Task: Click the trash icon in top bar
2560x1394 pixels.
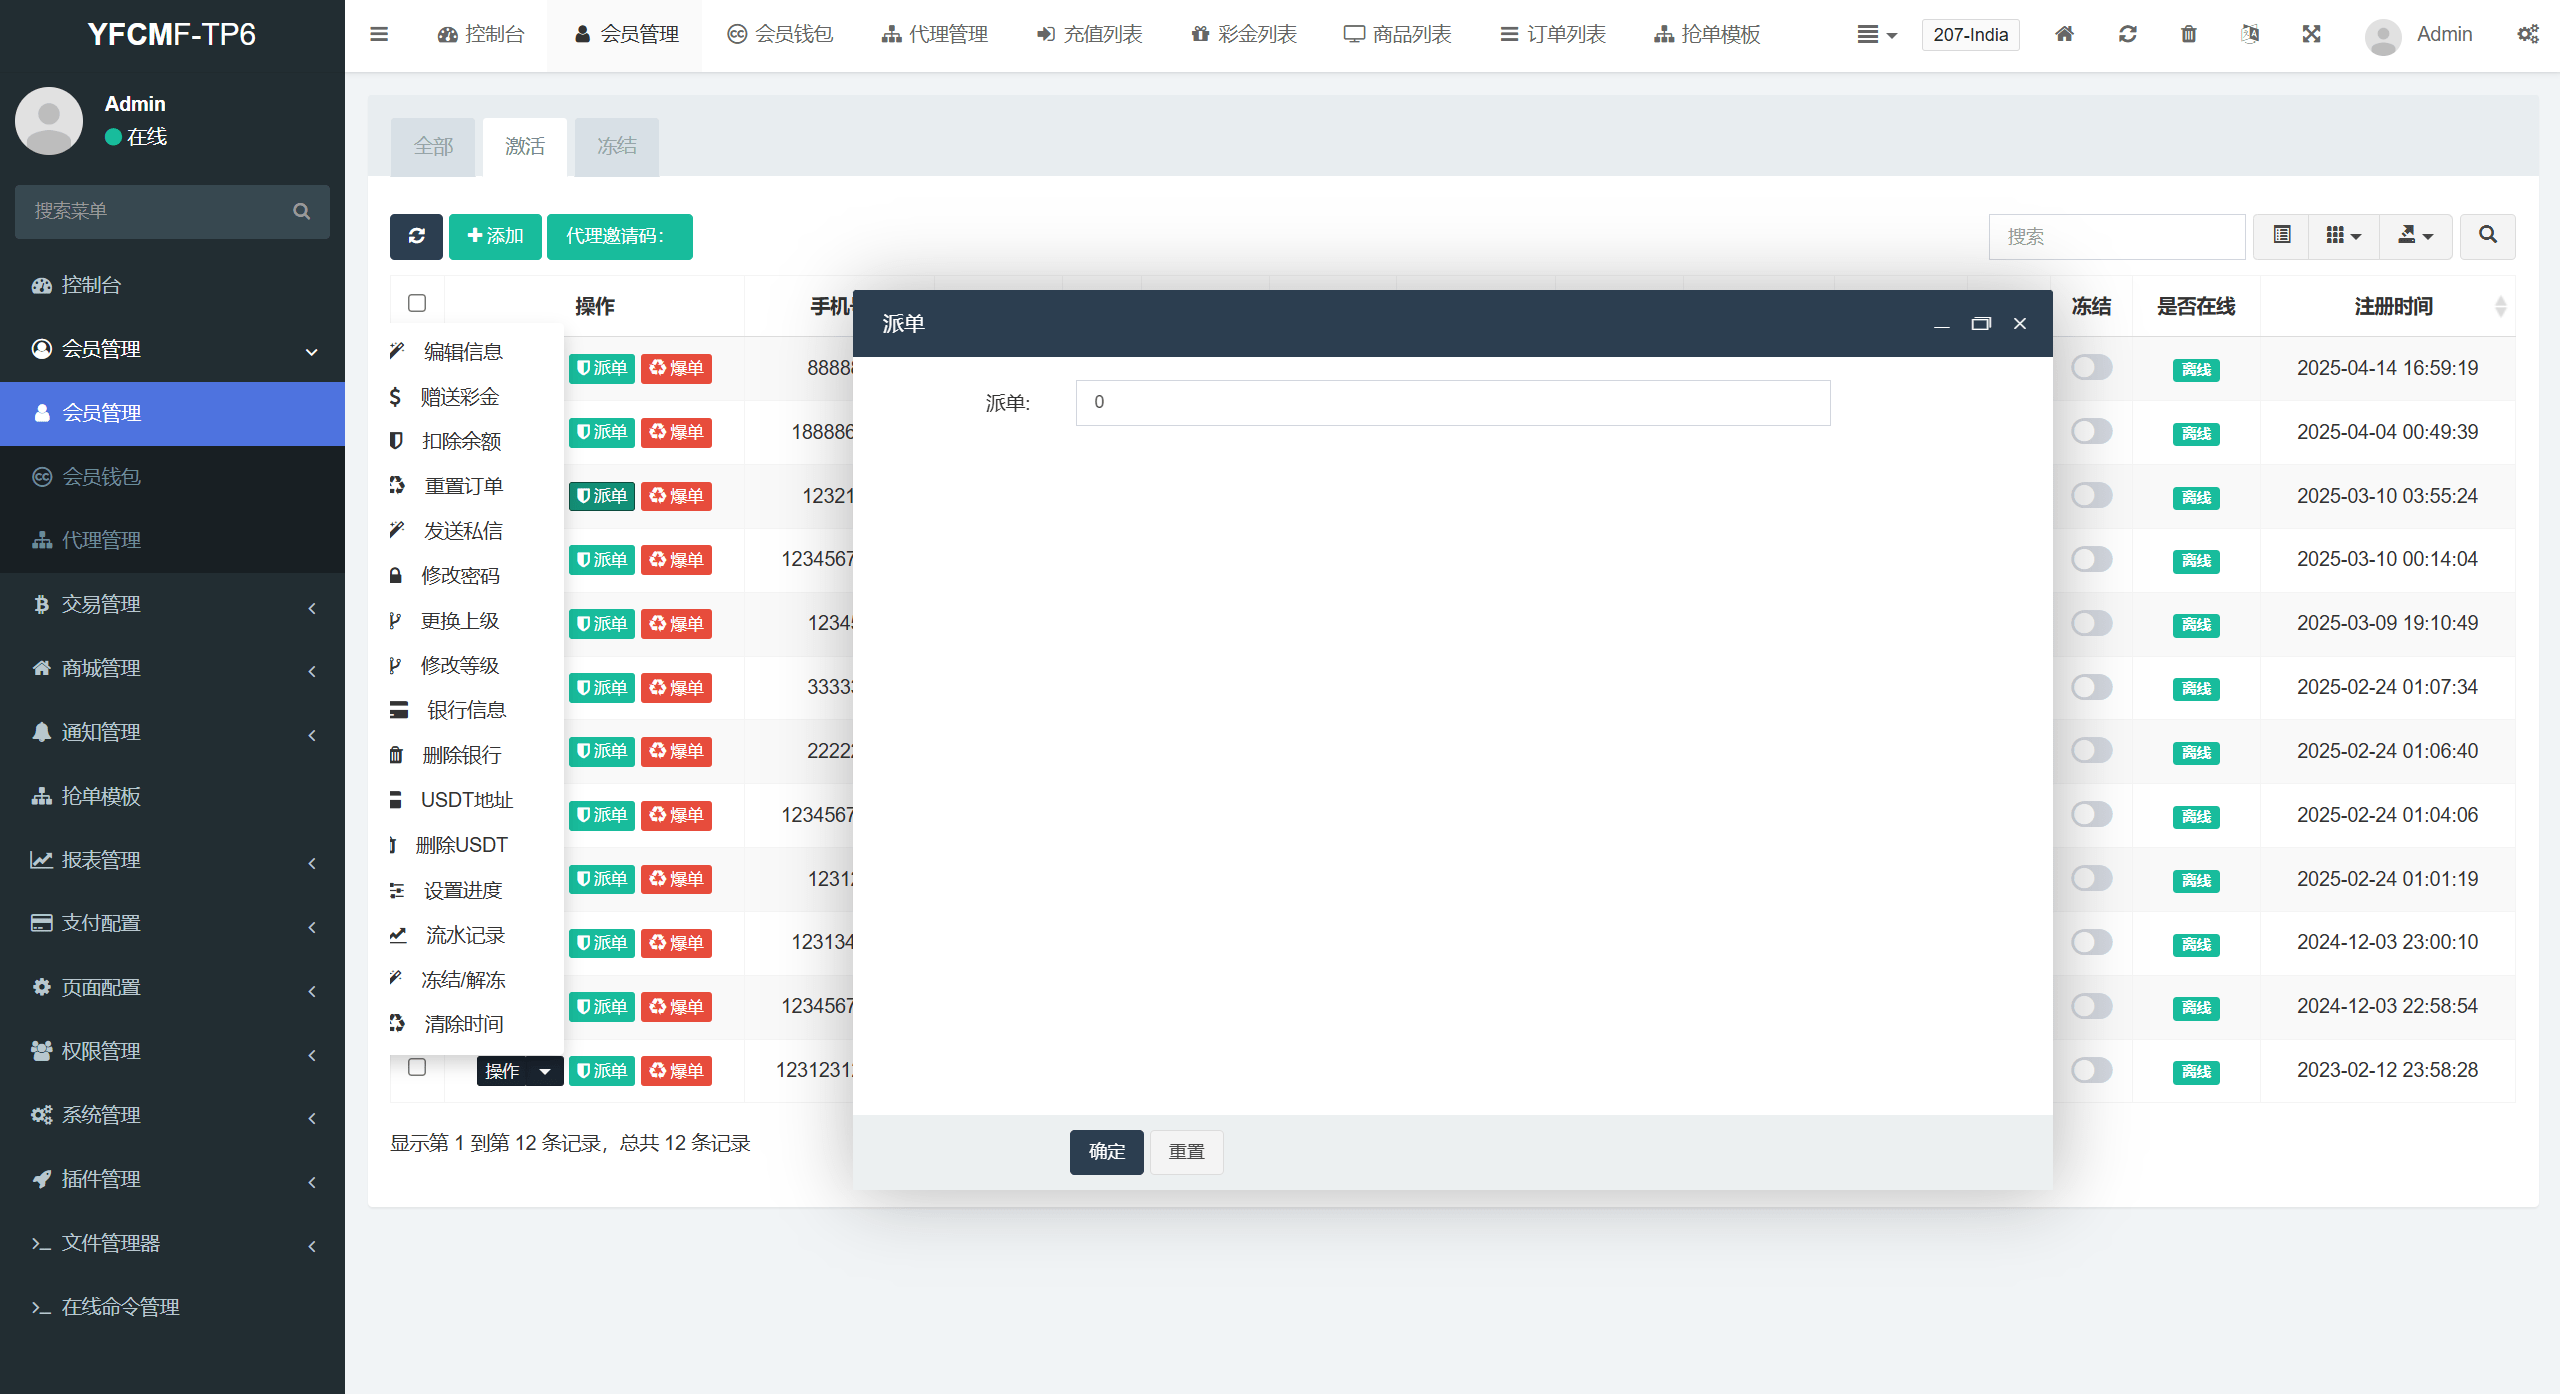Action: (2188, 34)
